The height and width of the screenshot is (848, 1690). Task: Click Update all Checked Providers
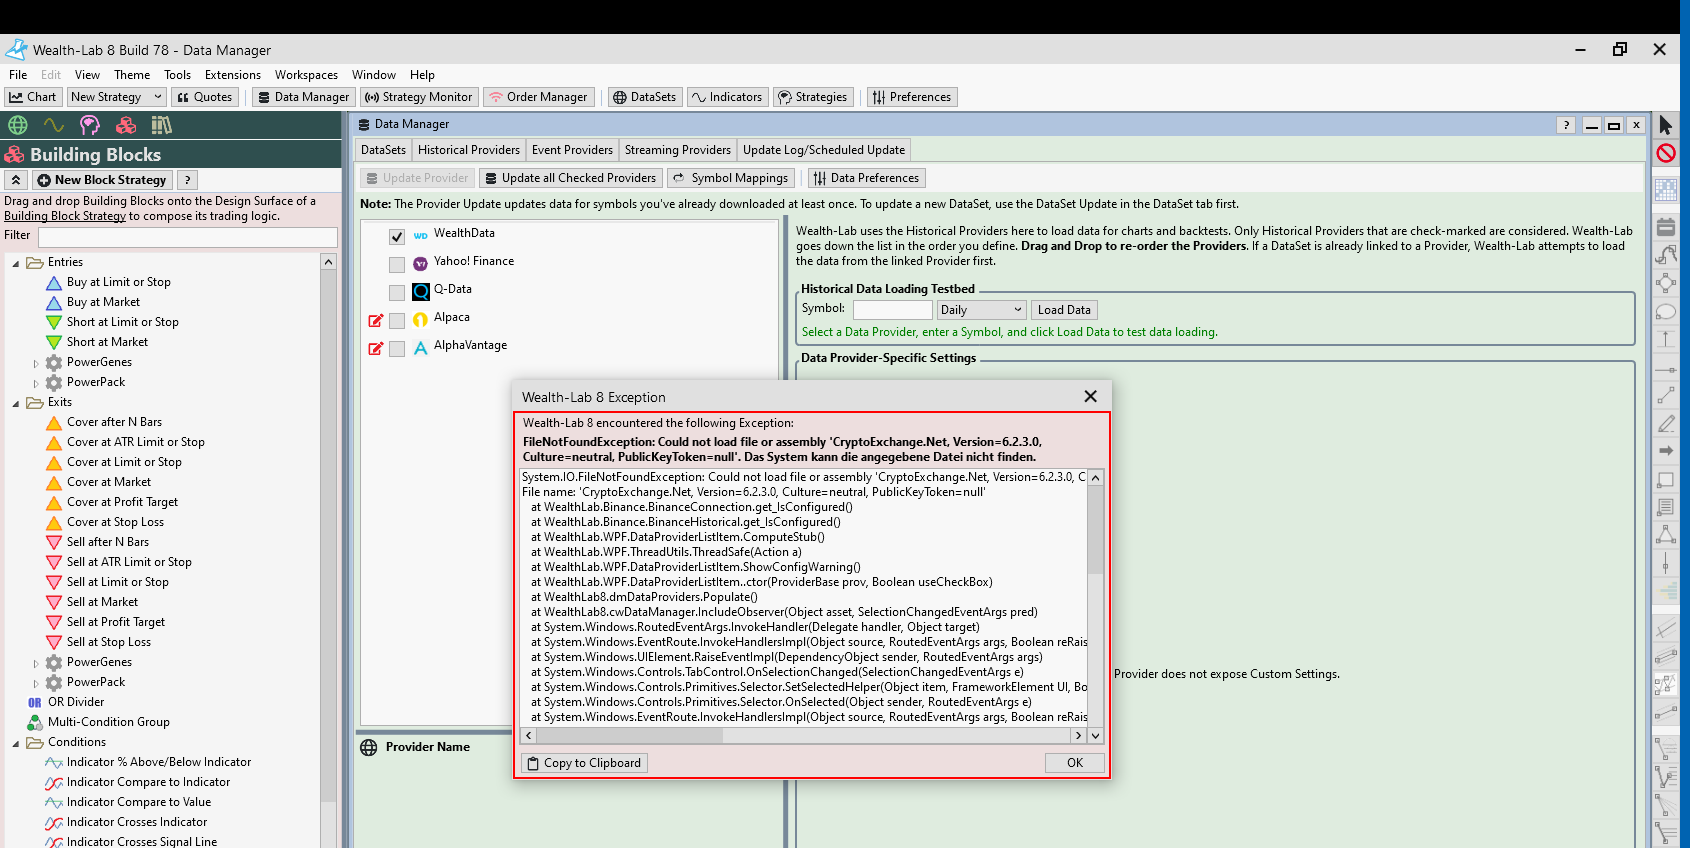coord(571,178)
